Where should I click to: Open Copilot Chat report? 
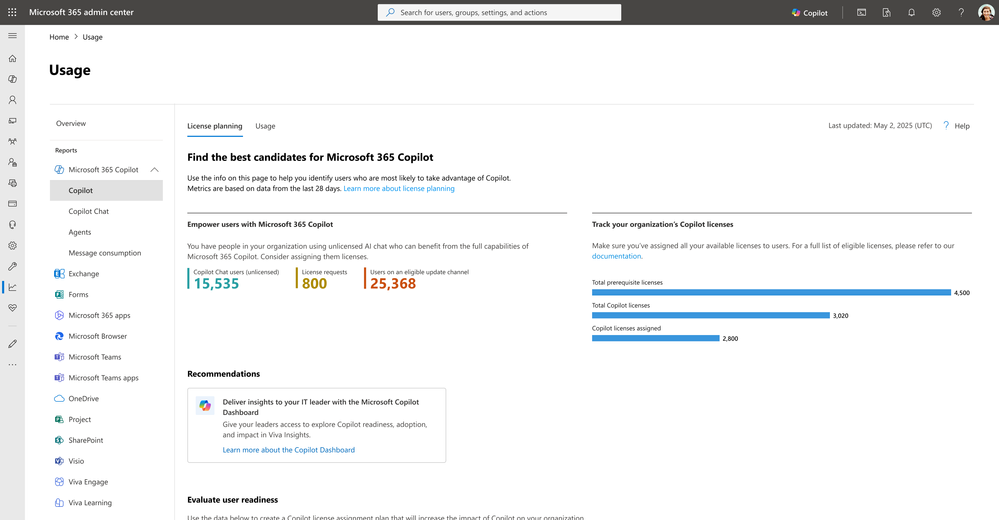pyautogui.click(x=88, y=211)
